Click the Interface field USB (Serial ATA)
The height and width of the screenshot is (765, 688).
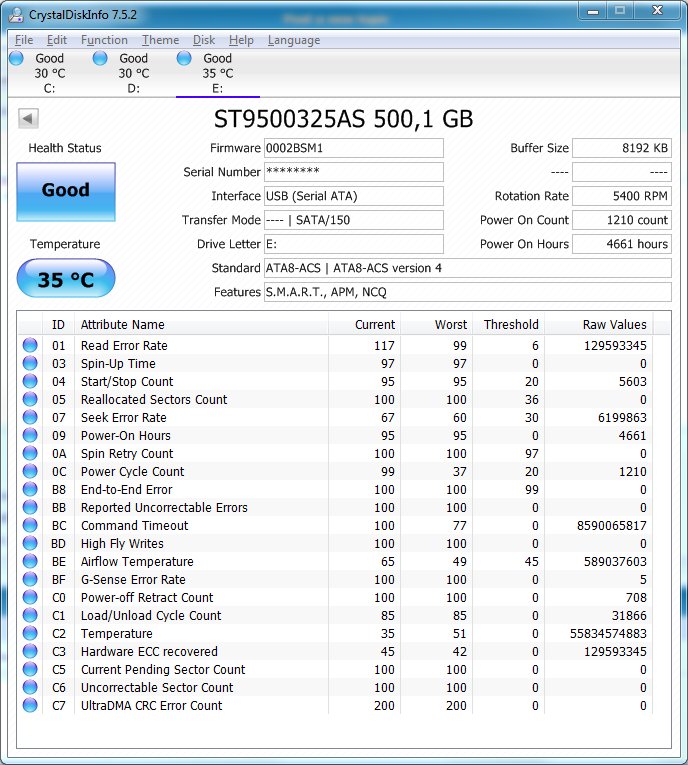pyautogui.click(x=354, y=196)
